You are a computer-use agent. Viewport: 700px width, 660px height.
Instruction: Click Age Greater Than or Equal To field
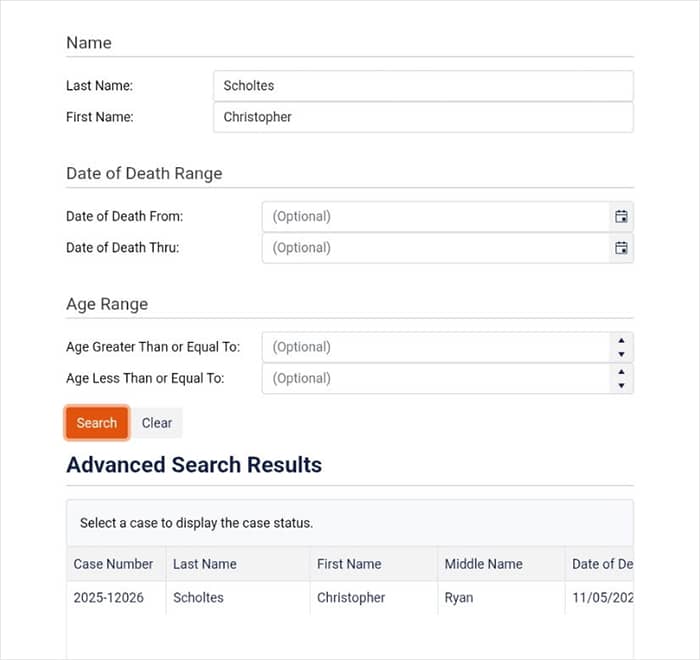click(x=435, y=347)
